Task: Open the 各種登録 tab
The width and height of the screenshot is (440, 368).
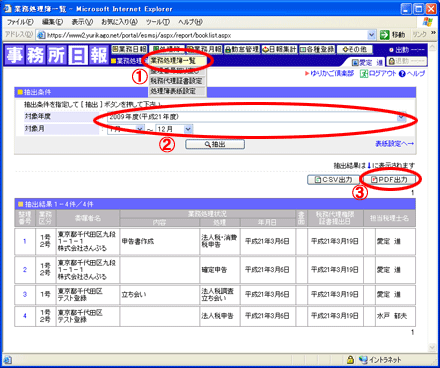Action: (x=317, y=49)
